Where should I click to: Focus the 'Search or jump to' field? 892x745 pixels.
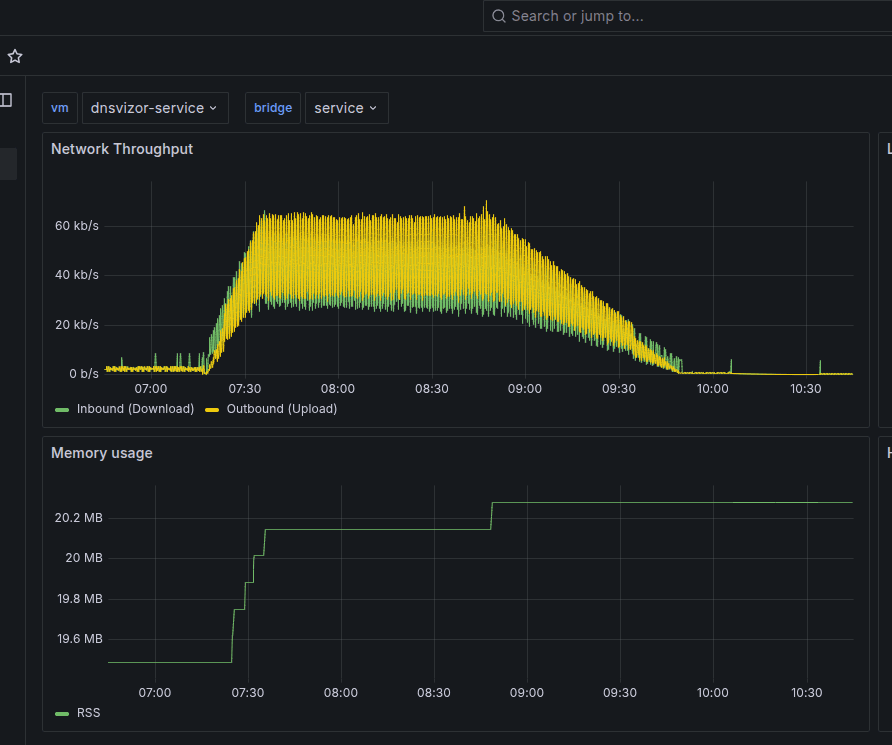pos(687,16)
